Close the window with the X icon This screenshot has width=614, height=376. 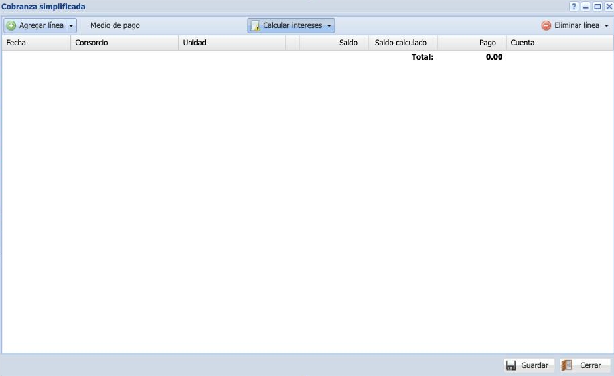pos(609,6)
